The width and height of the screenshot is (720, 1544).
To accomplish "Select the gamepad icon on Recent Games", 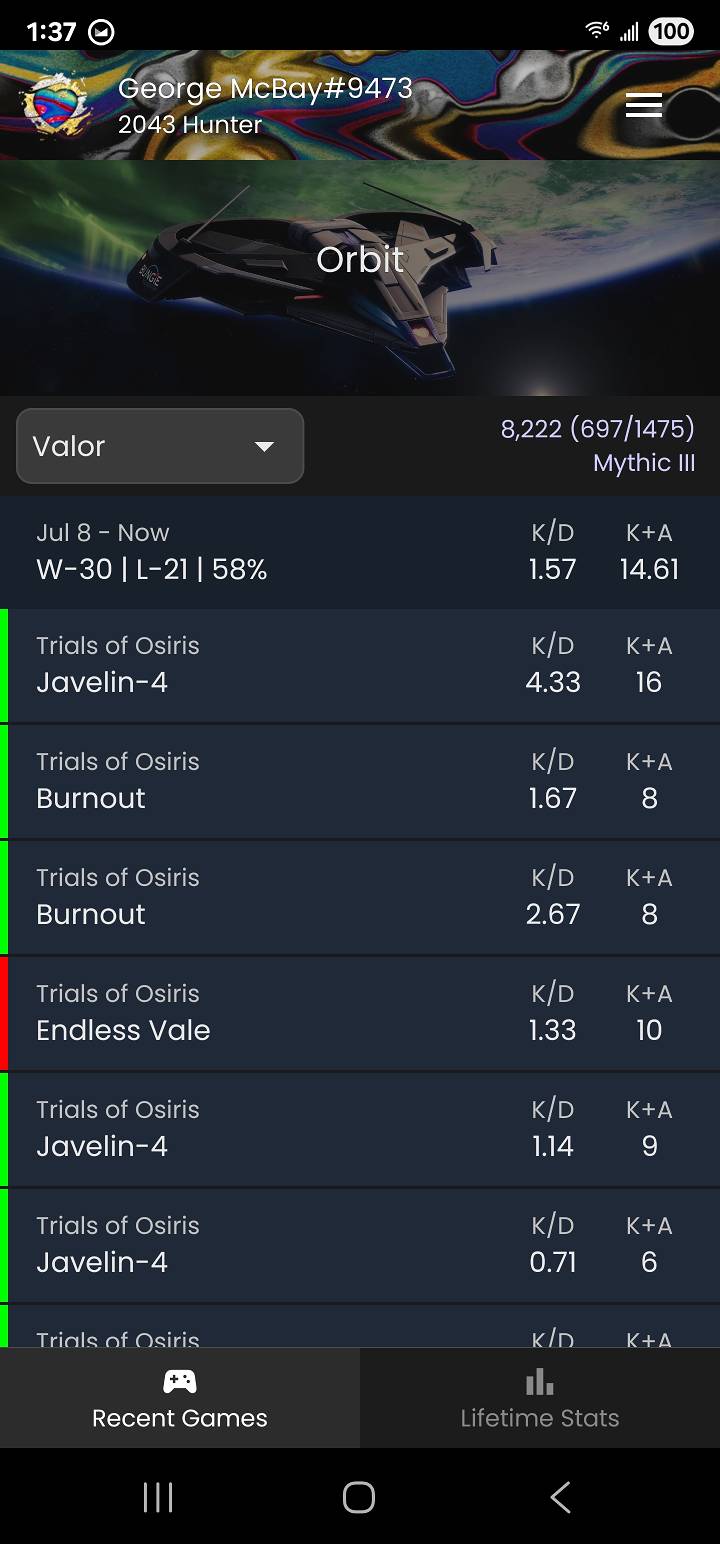I will pyautogui.click(x=179, y=1380).
